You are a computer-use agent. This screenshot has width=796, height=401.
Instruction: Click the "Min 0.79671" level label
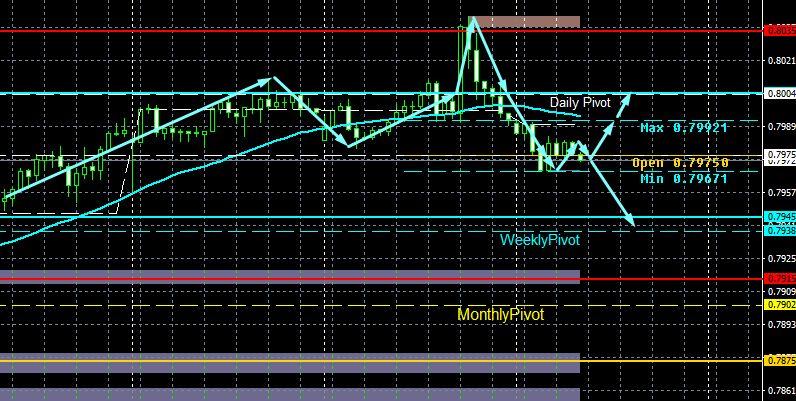click(x=684, y=179)
